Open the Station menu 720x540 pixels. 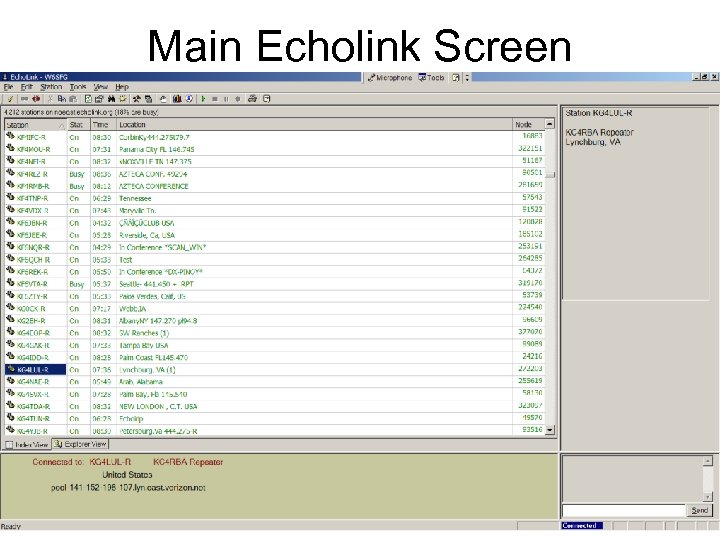[51, 87]
